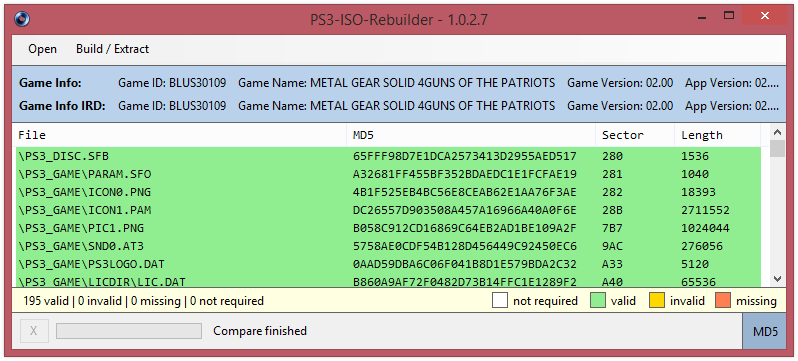Click the yellow 'invalid' legend swatch
The width and height of the screenshot is (798, 361).
657,301
